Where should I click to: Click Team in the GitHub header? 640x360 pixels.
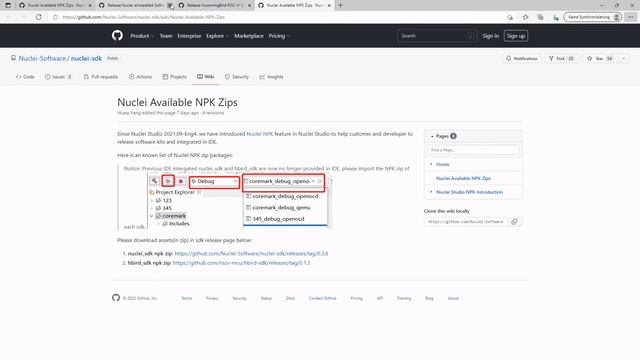[166, 36]
